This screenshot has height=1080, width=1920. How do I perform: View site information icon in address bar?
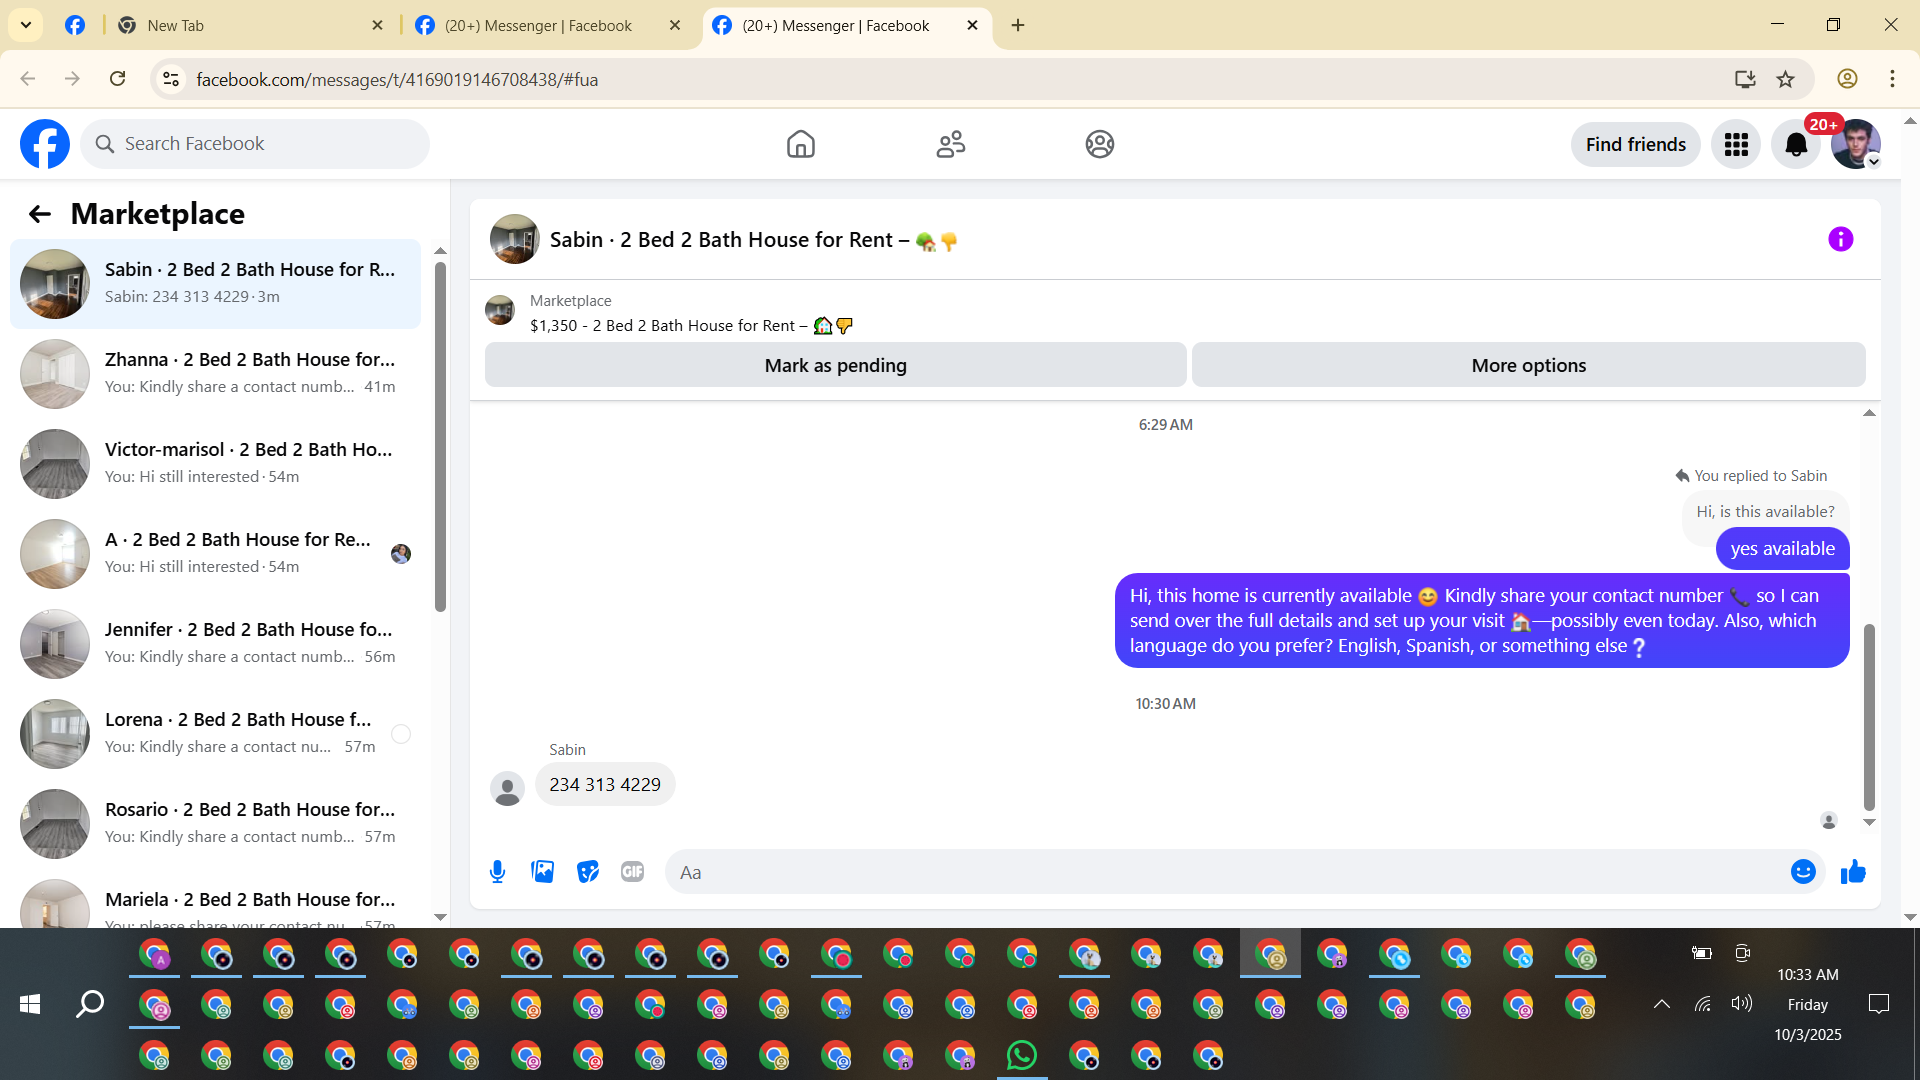click(x=171, y=79)
